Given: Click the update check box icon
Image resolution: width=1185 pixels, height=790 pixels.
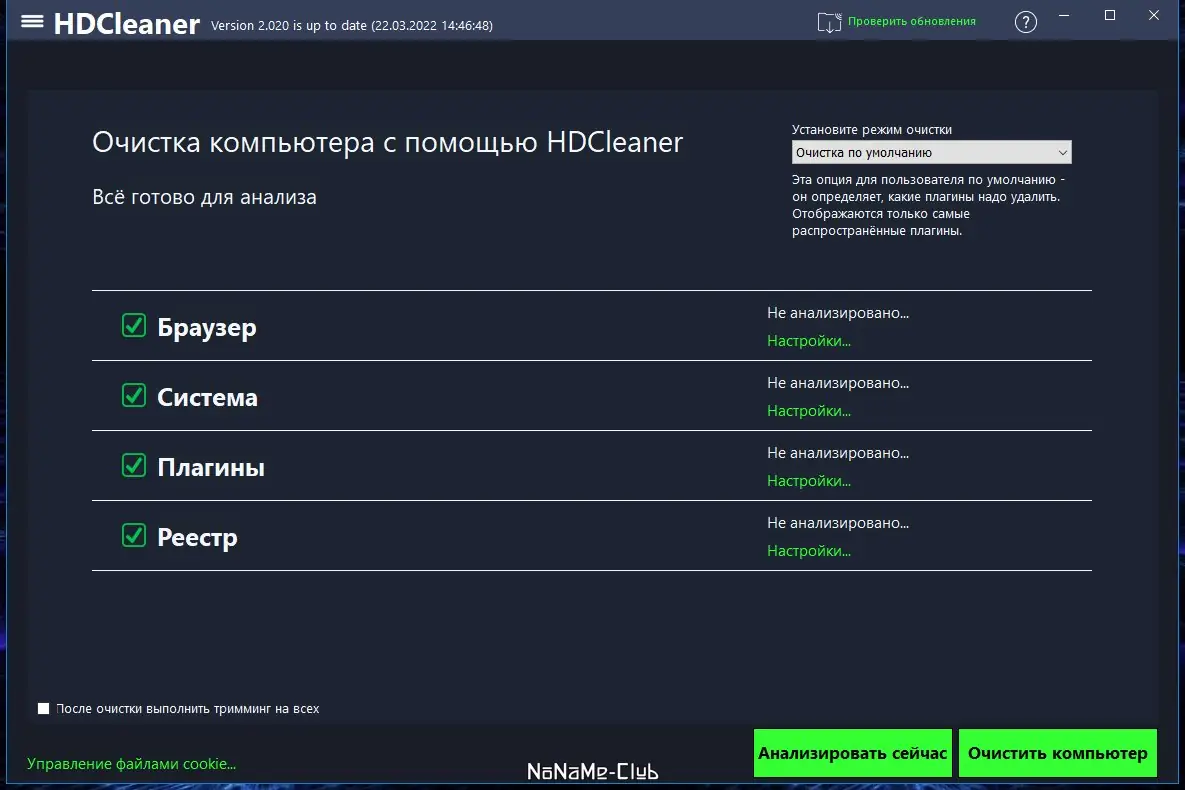Looking at the screenshot, I should tap(829, 20).
